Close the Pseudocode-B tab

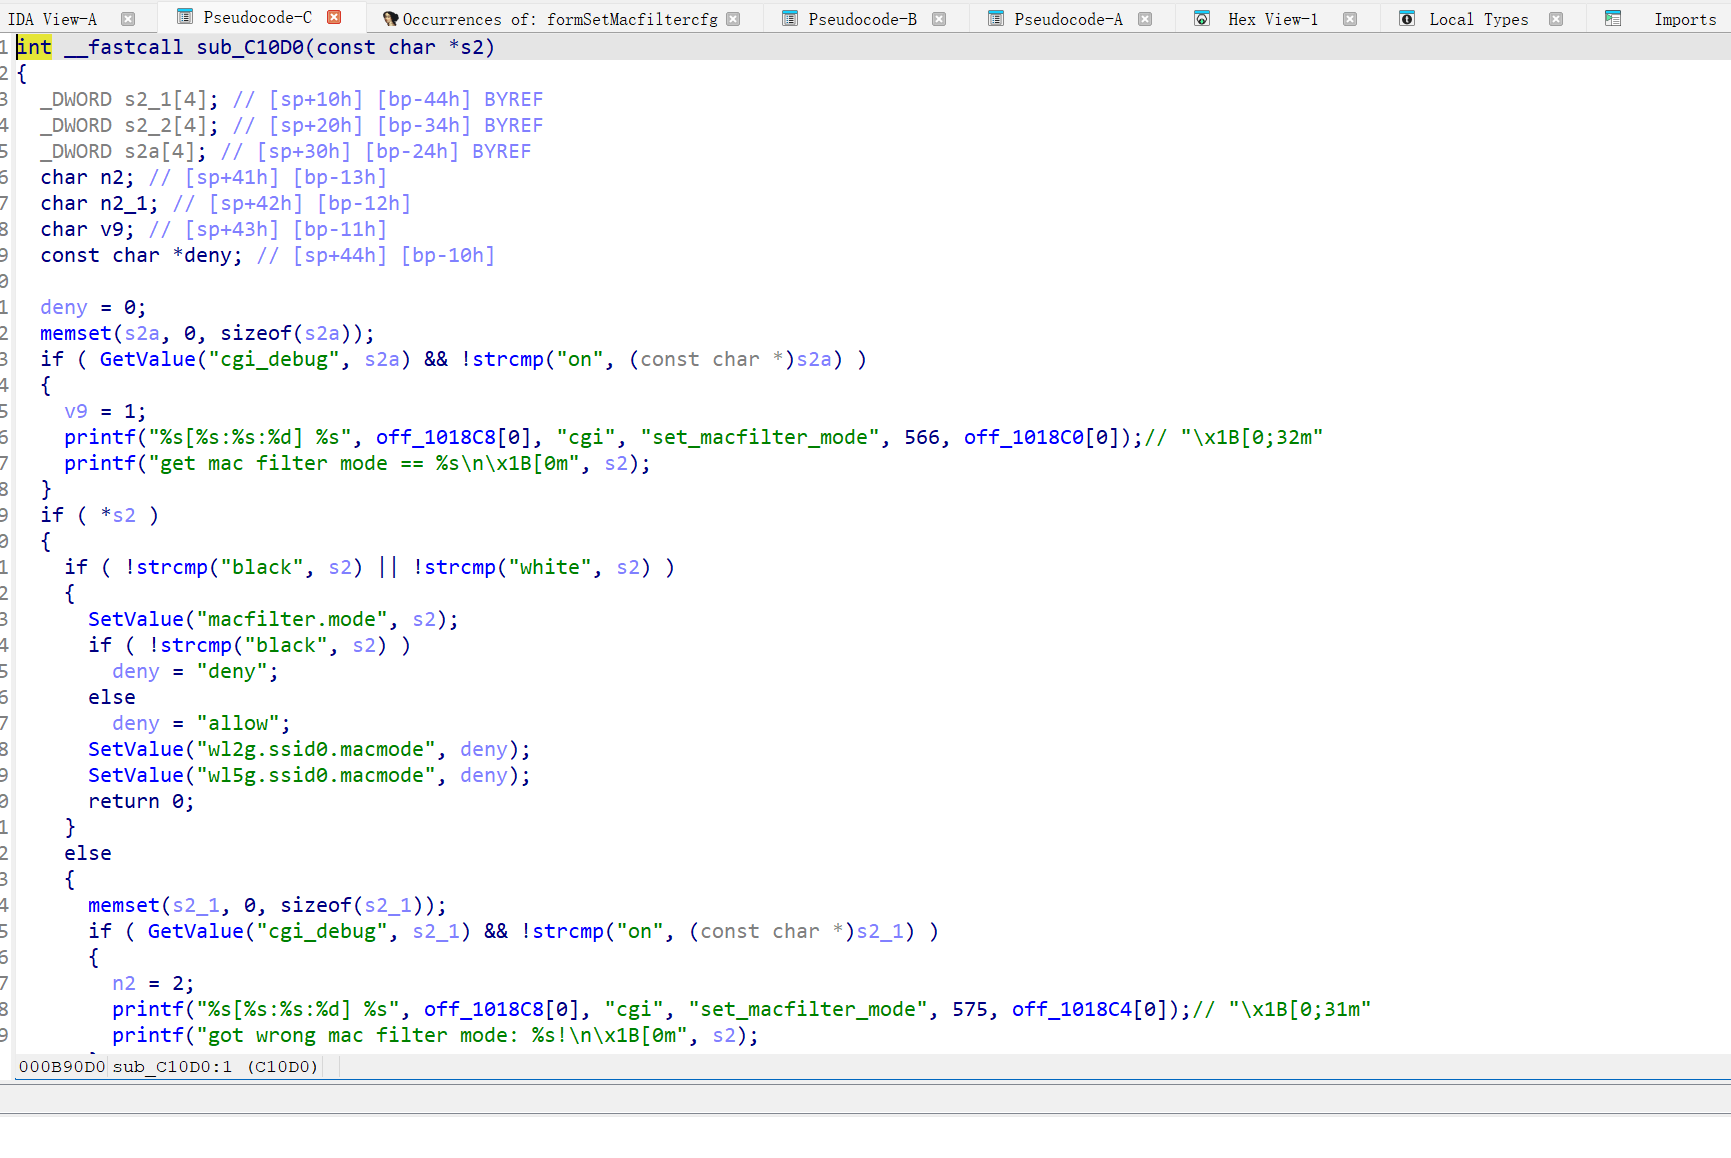pyautogui.click(x=939, y=19)
